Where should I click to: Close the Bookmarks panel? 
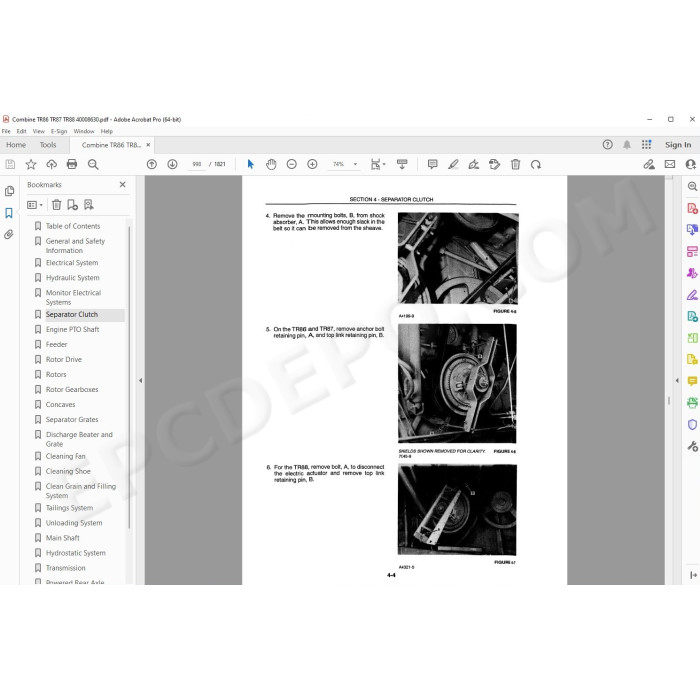pos(122,184)
